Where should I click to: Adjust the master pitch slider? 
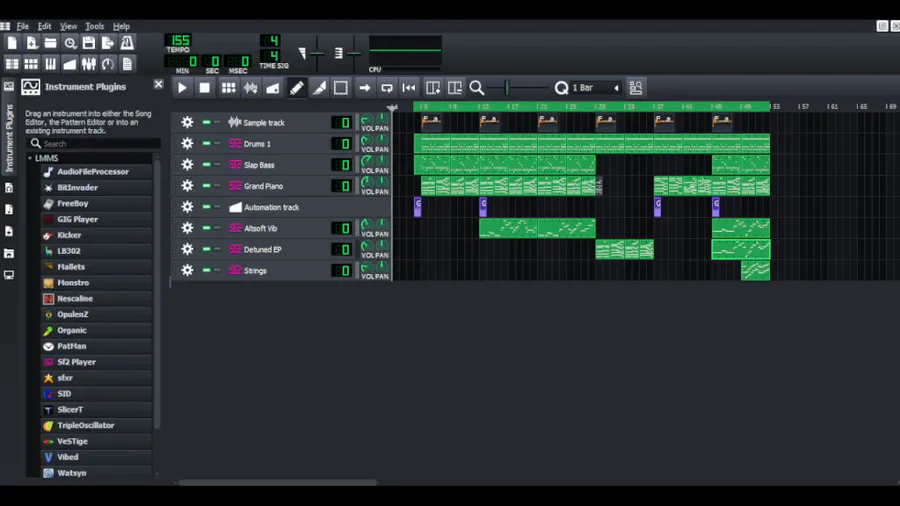[x=354, y=53]
